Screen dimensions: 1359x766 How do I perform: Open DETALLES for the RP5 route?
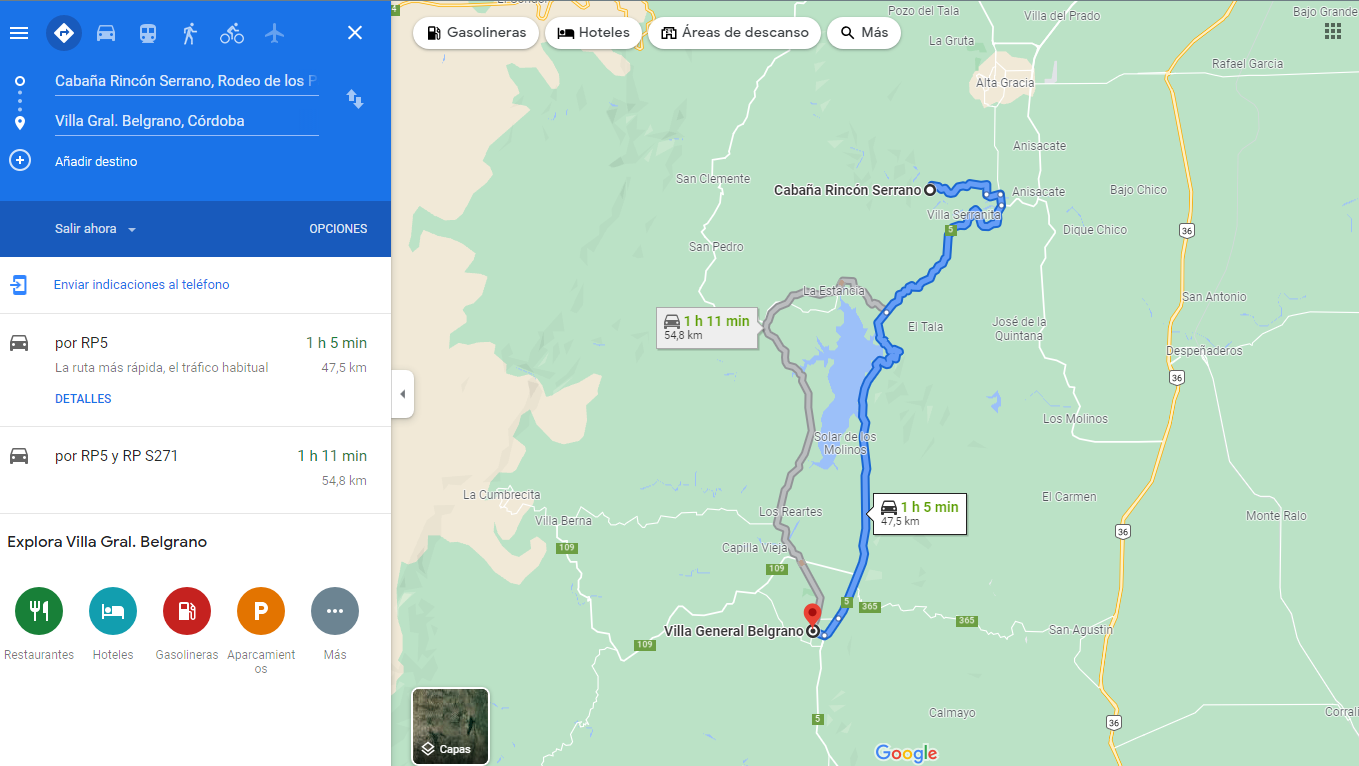click(83, 399)
